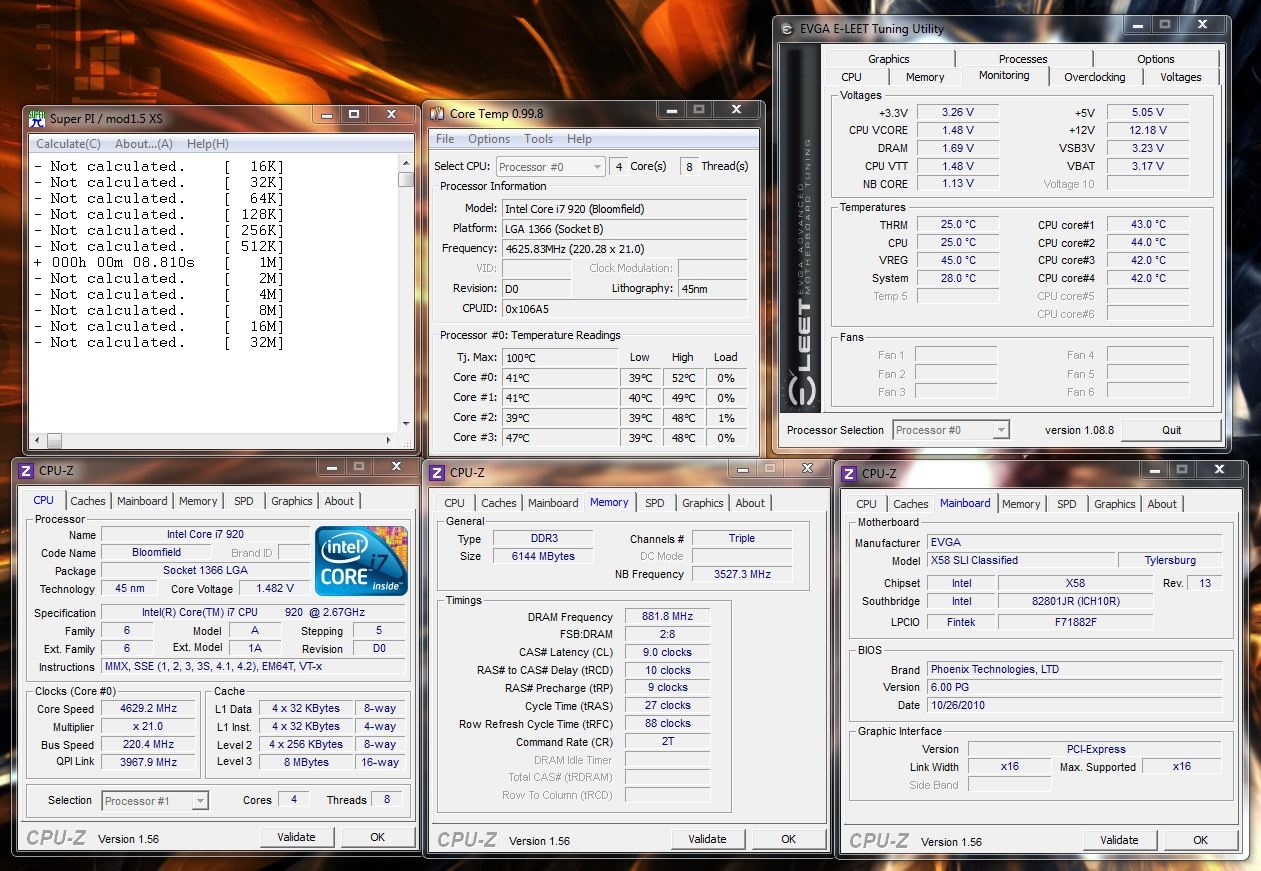Click the CPU-Z title icon above the Processor group
Screen dimensions: 1261x871
pos(26,470)
